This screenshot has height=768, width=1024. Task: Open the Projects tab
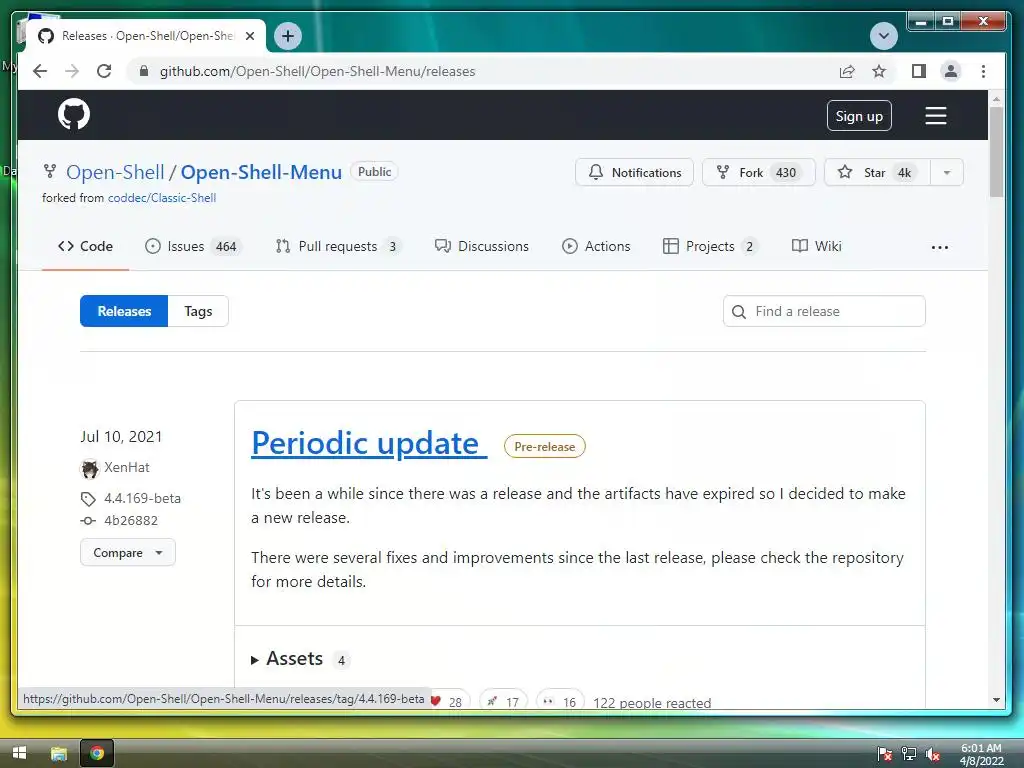point(711,246)
